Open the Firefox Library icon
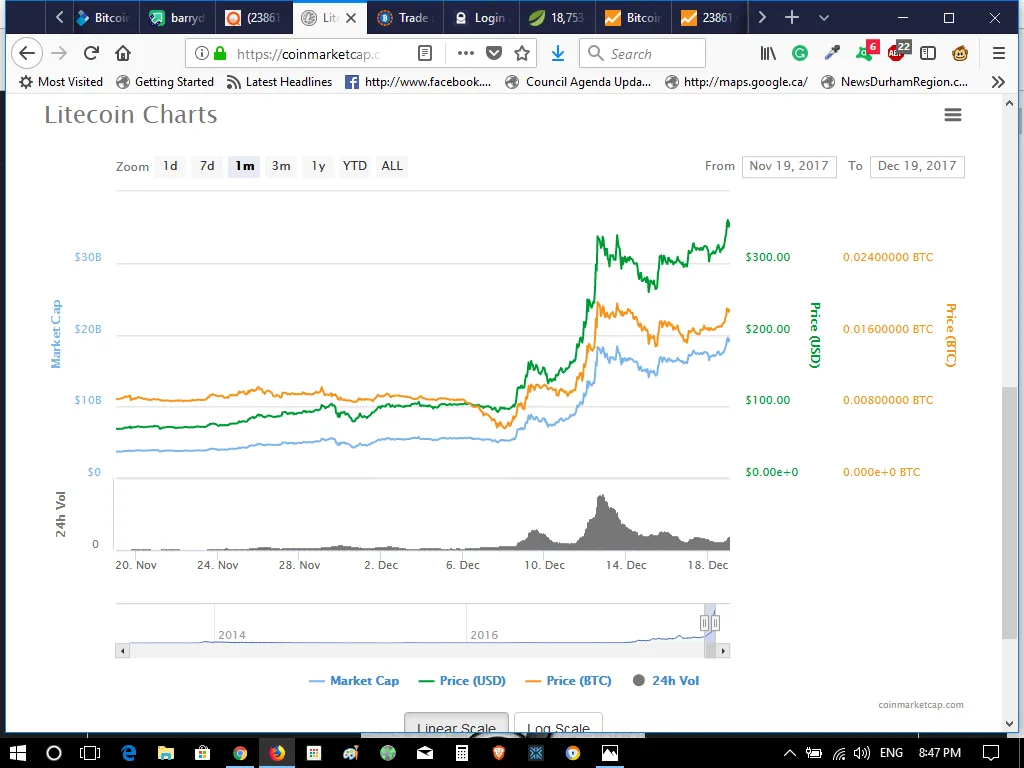 pyautogui.click(x=768, y=54)
